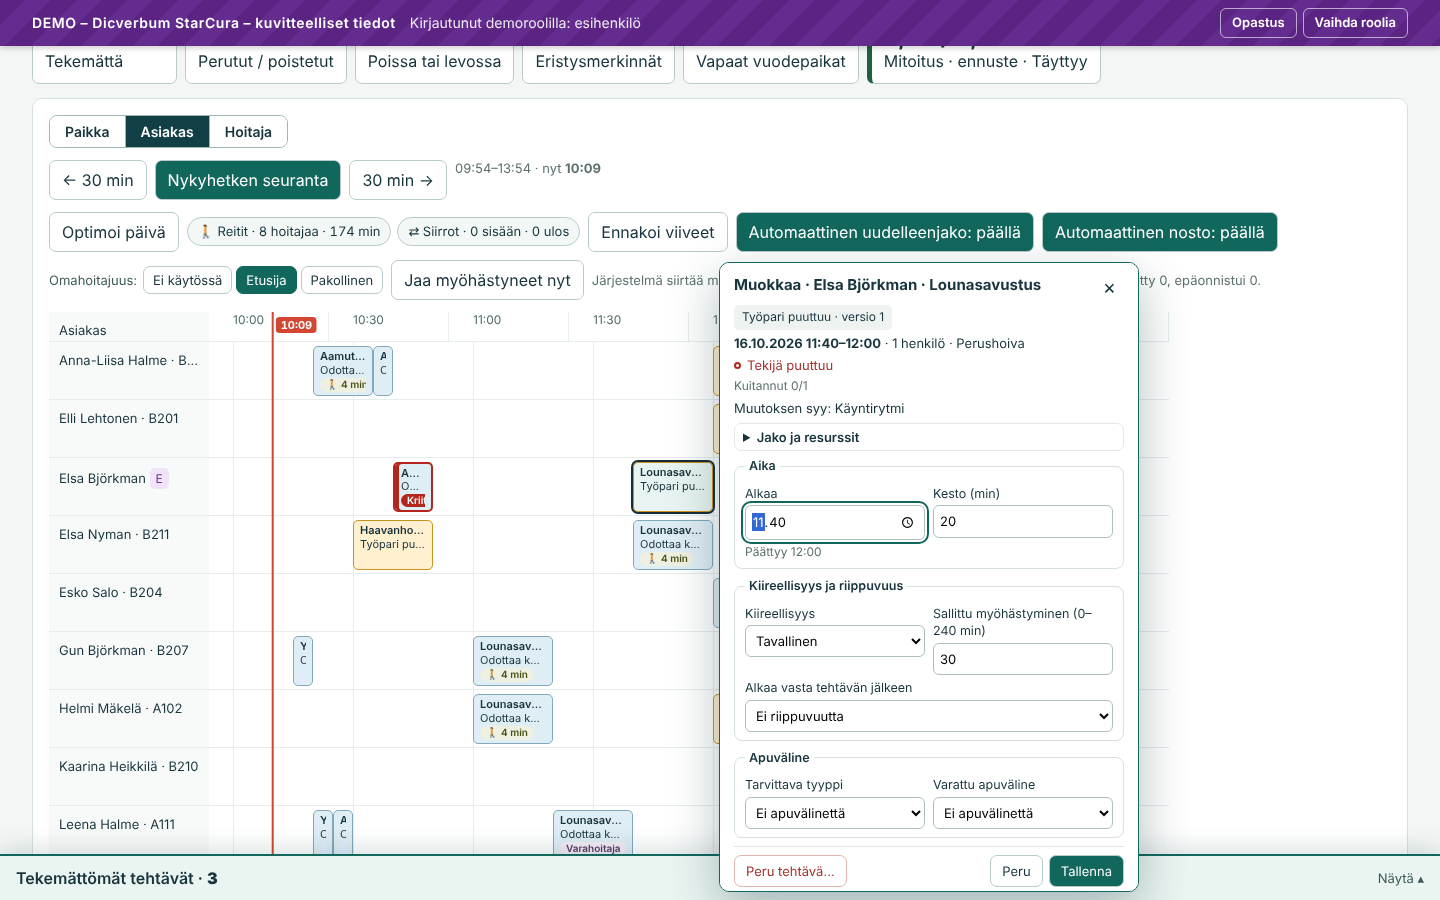The height and width of the screenshot is (900, 1440).
Task: Cancel the dialog with Peru
Action: point(1016,871)
